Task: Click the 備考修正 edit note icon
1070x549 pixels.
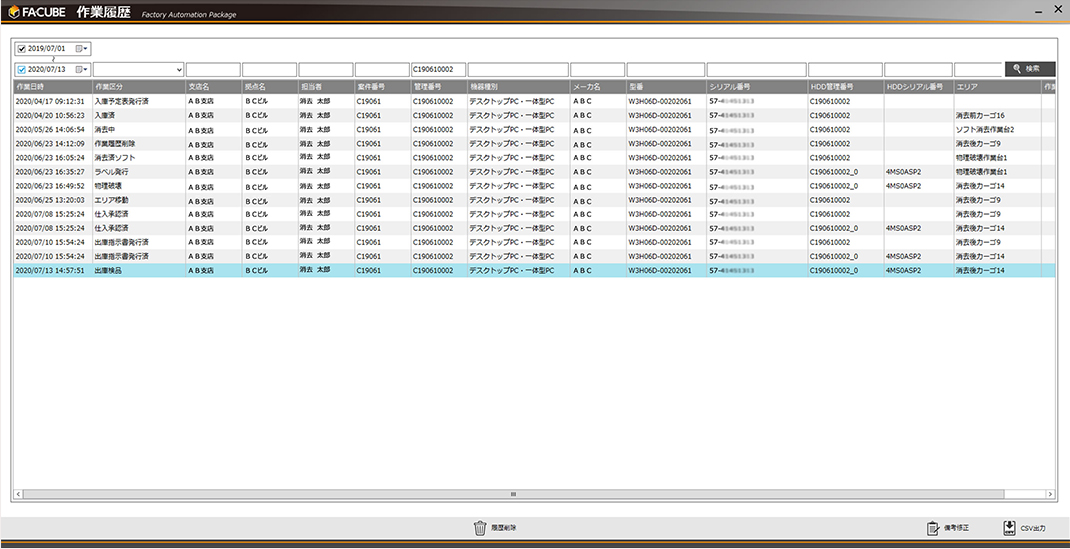Action: click(933, 528)
